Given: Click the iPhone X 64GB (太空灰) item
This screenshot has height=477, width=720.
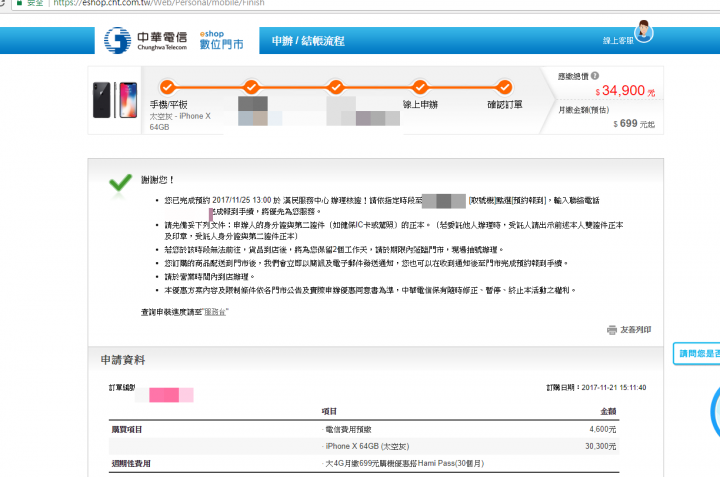Looking at the screenshot, I should [x=366, y=446].
